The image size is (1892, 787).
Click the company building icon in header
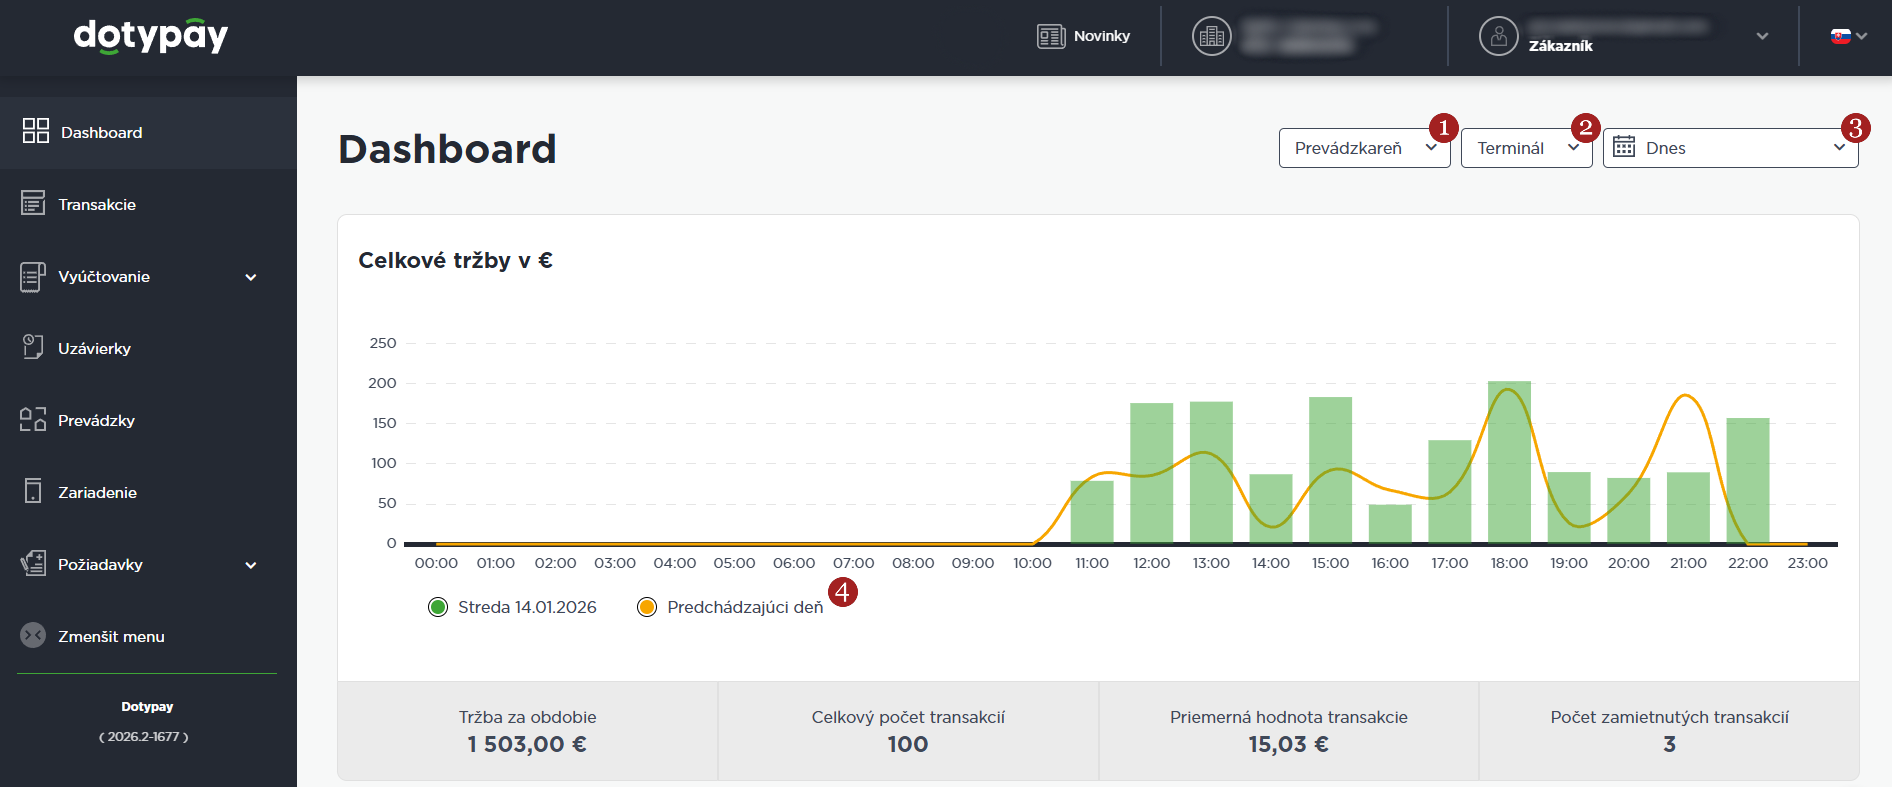(x=1211, y=36)
